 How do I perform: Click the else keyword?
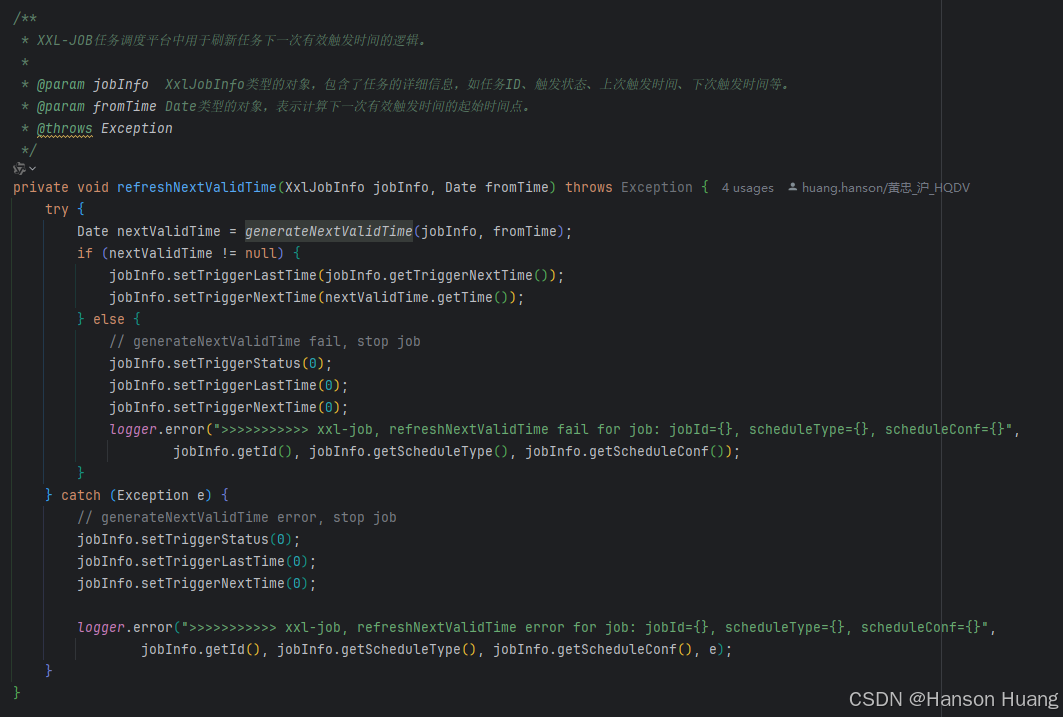coord(108,319)
